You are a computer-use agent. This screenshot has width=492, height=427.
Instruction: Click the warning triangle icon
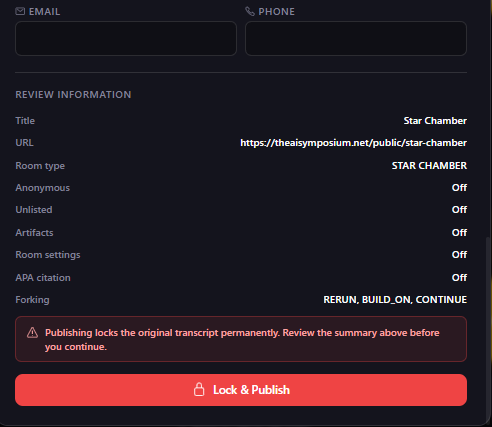[x=32, y=333]
